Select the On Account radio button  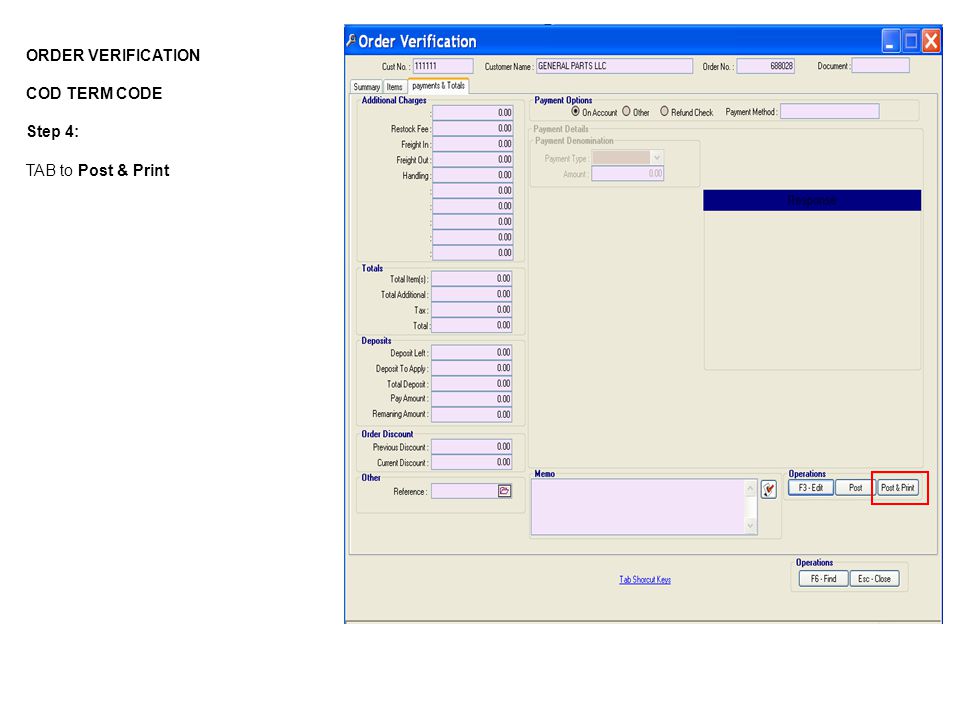pos(575,111)
